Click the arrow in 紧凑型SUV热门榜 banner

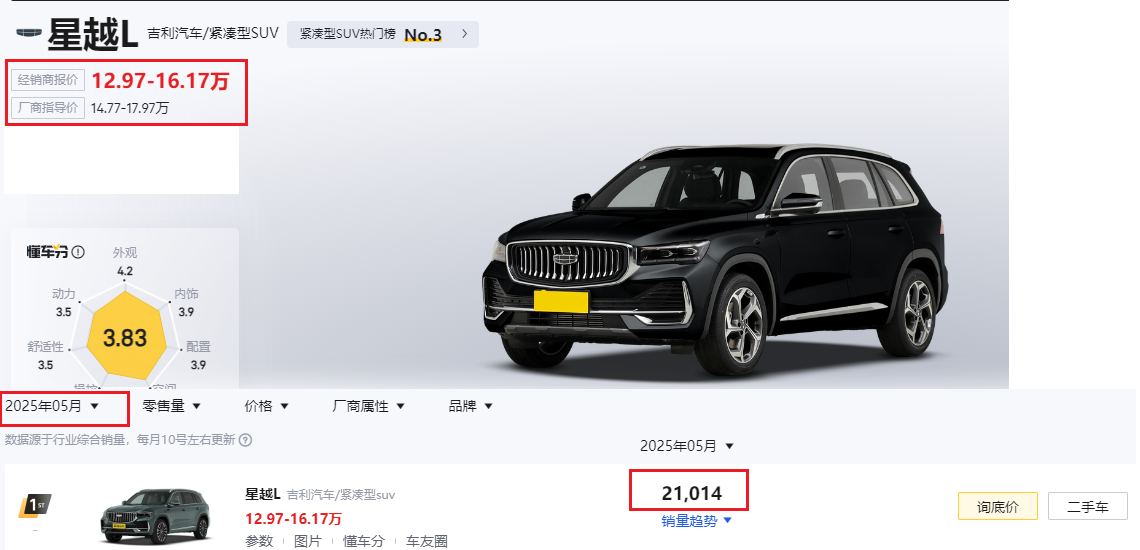[465, 33]
